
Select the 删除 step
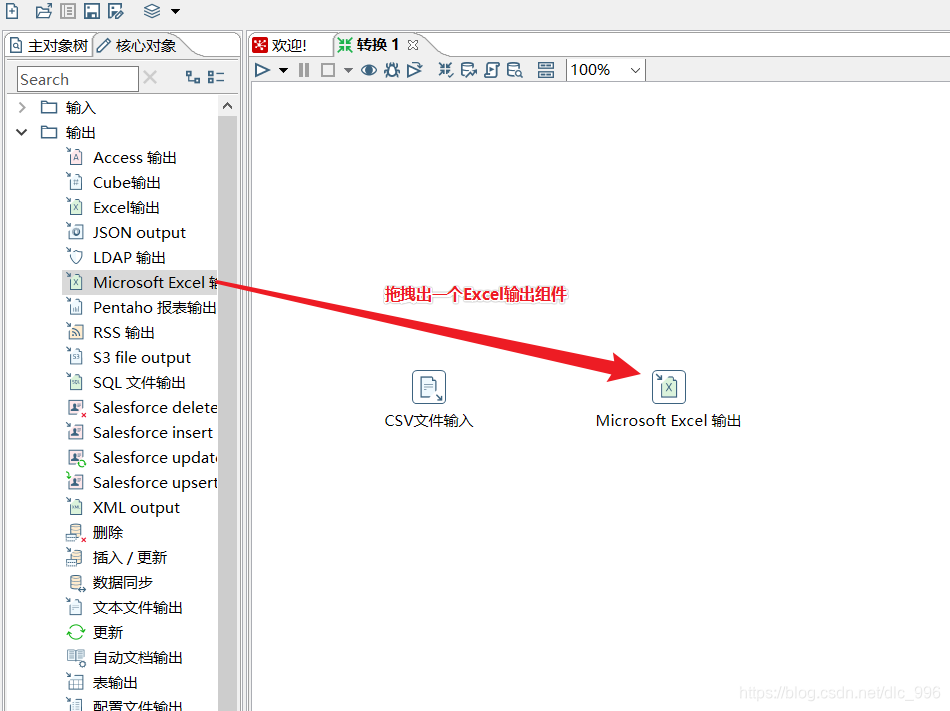tap(95, 532)
